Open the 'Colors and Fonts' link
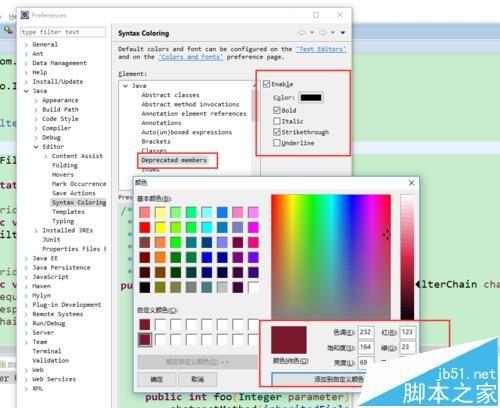This screenshot has width=500, height=408. 191,57
